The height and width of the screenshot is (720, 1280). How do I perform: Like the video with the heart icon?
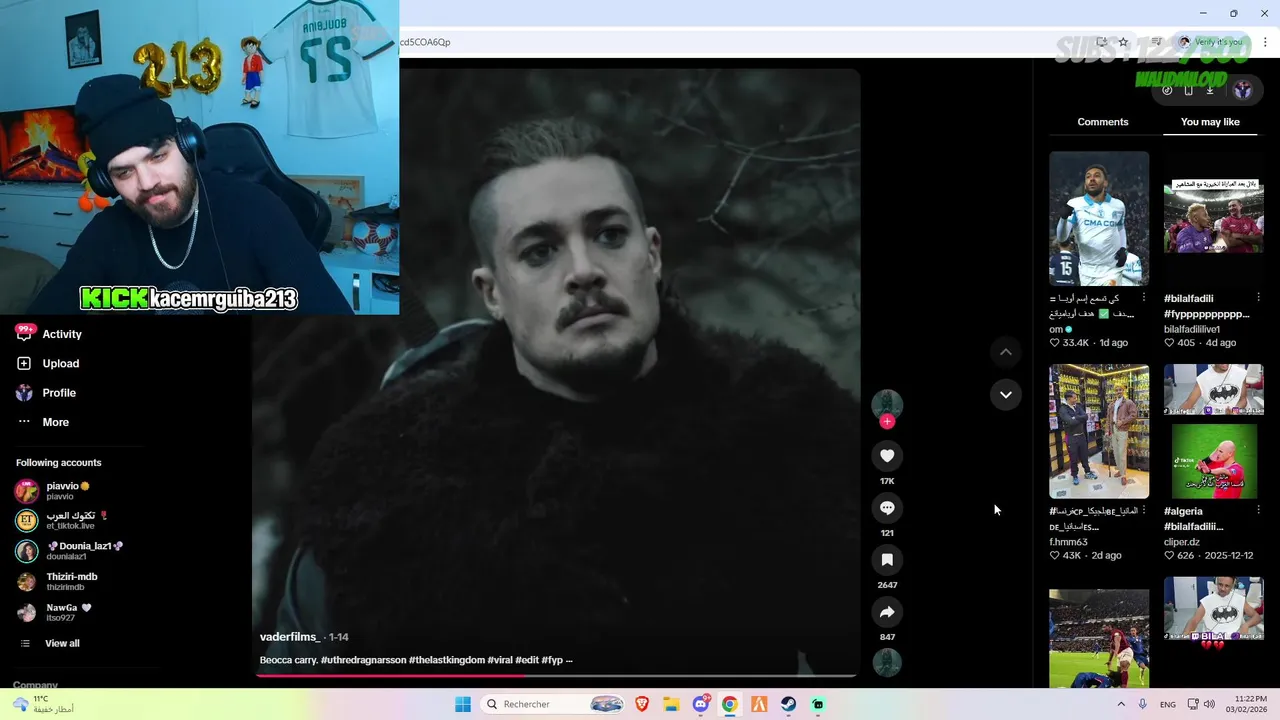click(887, 456)
